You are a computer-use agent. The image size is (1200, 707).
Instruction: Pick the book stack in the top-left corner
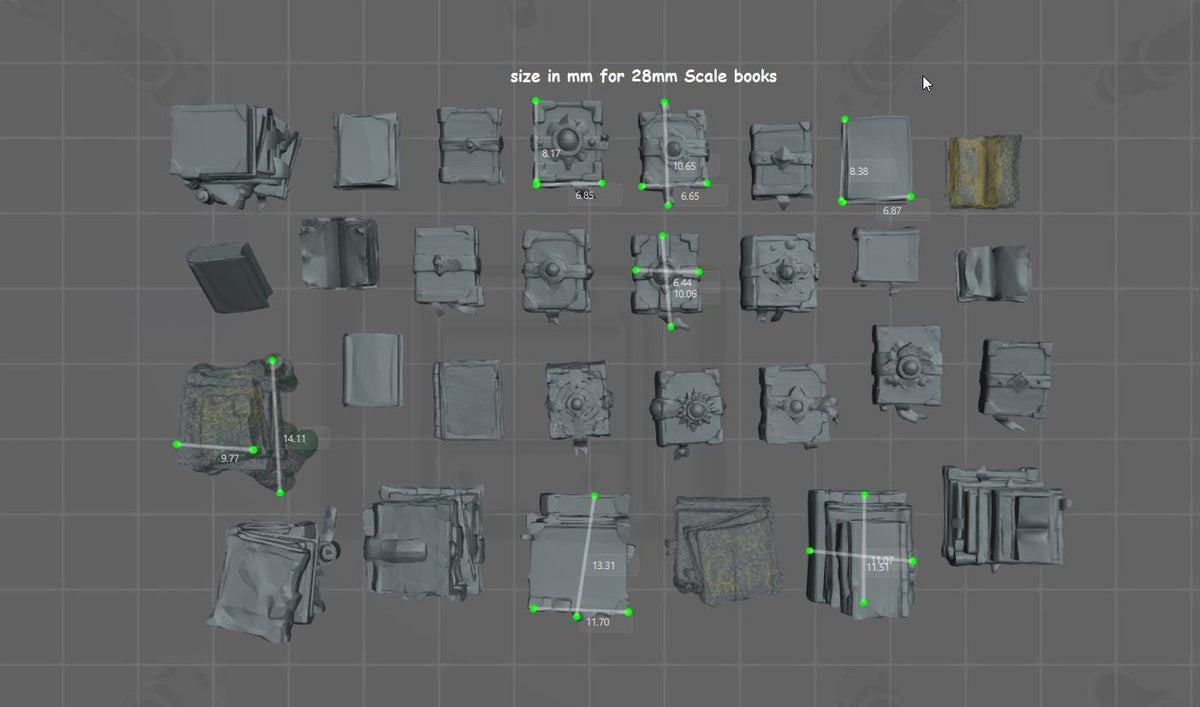[234, 155]
